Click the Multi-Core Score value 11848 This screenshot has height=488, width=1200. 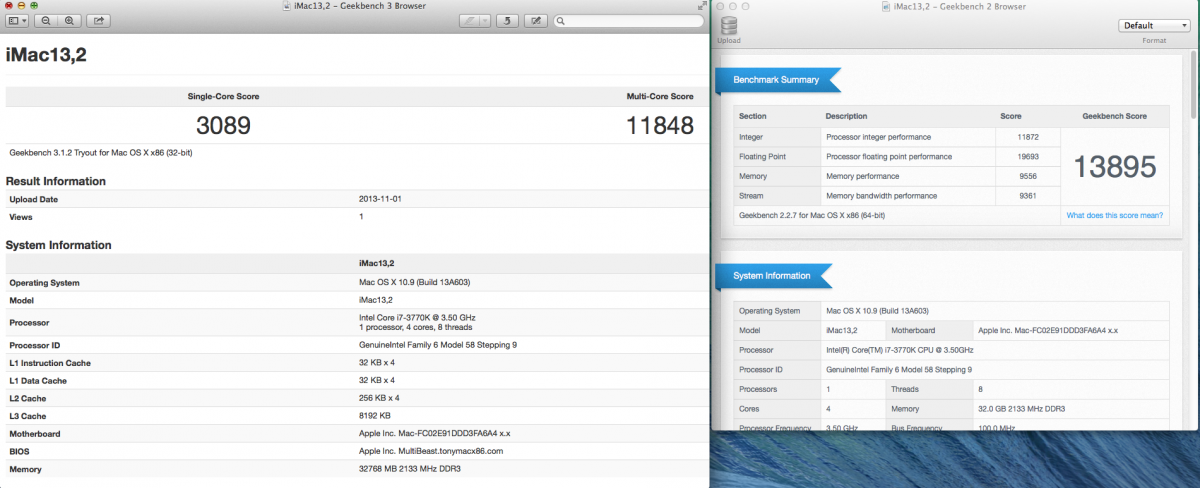(x=659, y=126)
